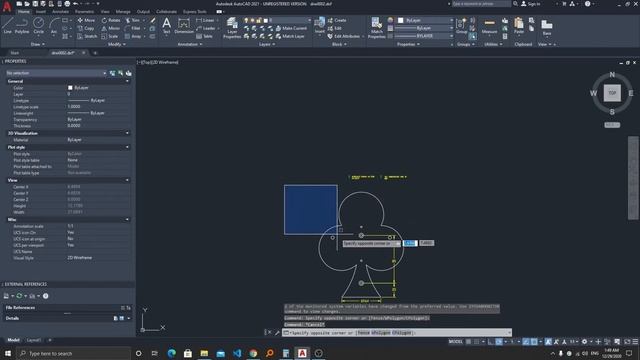Select the Arc tool
Viewport: 640px width, 360px height.
pos(53,25)
